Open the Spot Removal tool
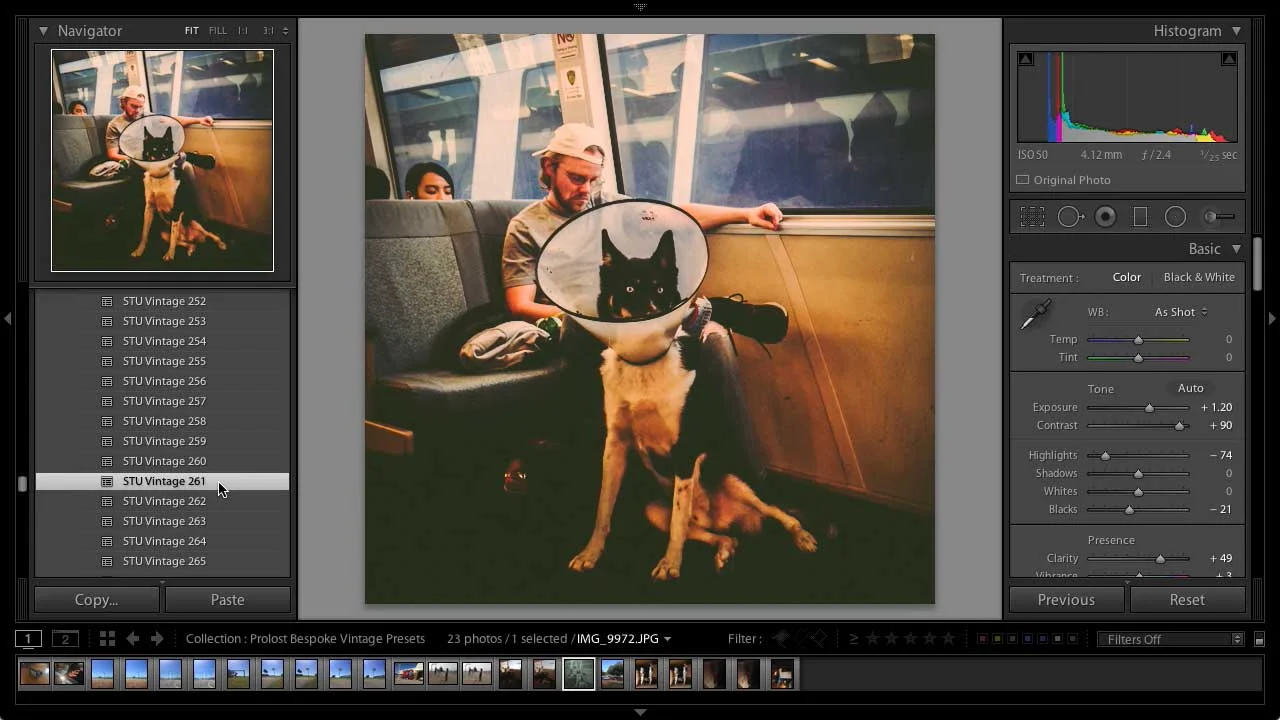Screen dimensions: 1280x720 (x=1070, y=216)
